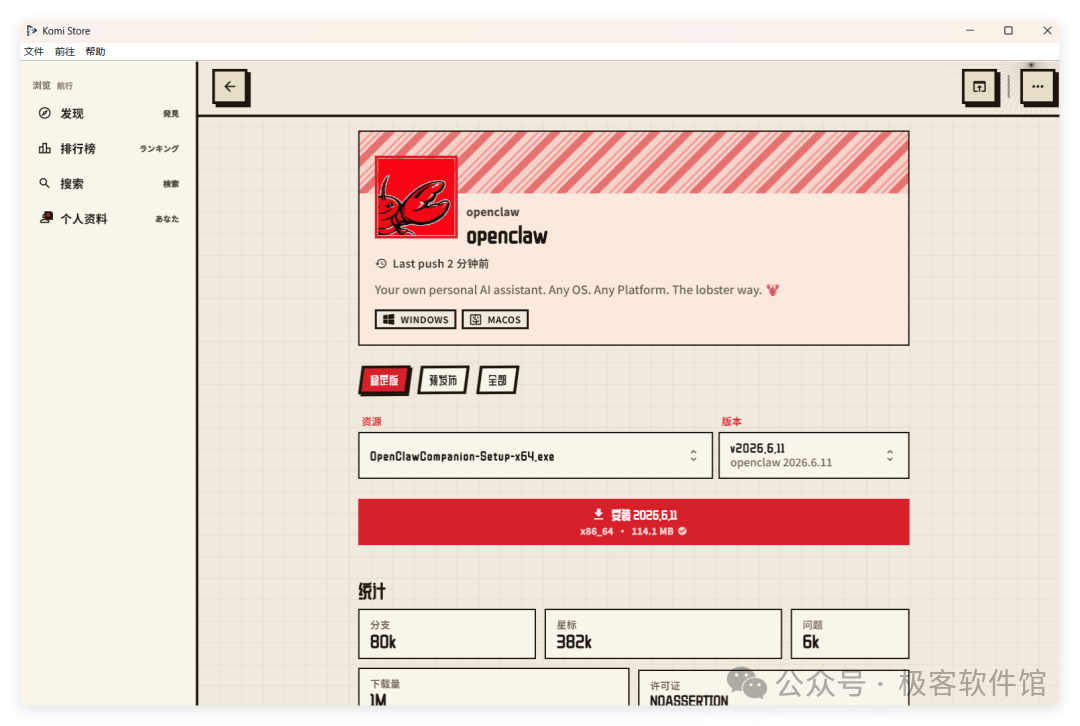
Task: Open the share/export window icon button
Action: point(979,87)
